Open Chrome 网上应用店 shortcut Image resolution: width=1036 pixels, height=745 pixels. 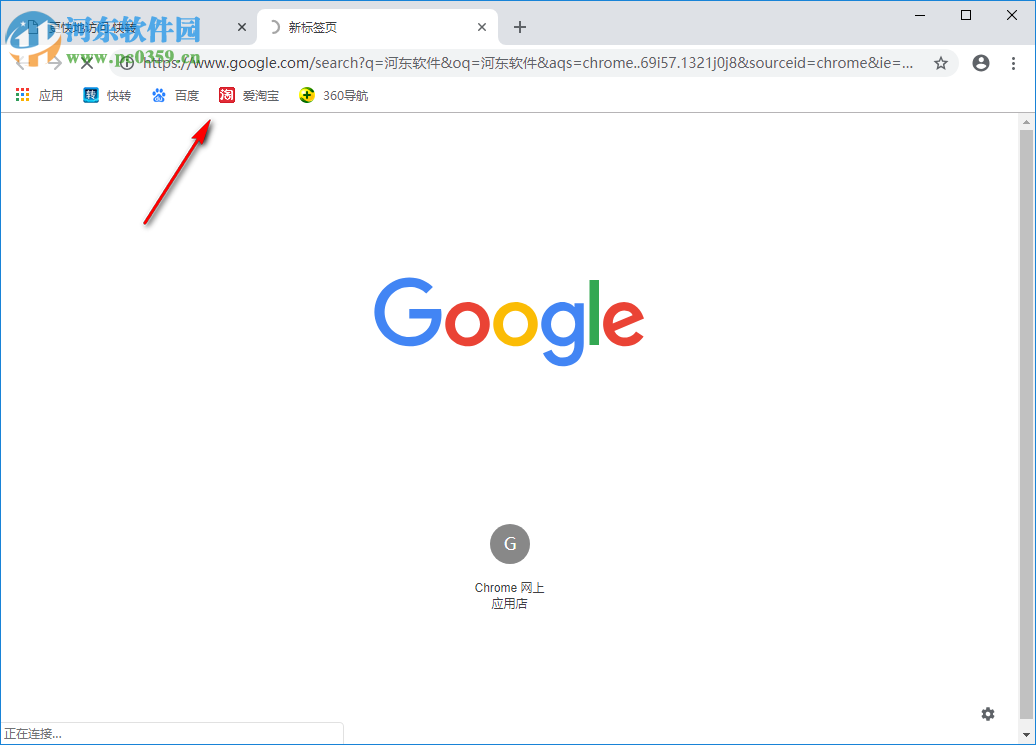[x=509, y=595]
